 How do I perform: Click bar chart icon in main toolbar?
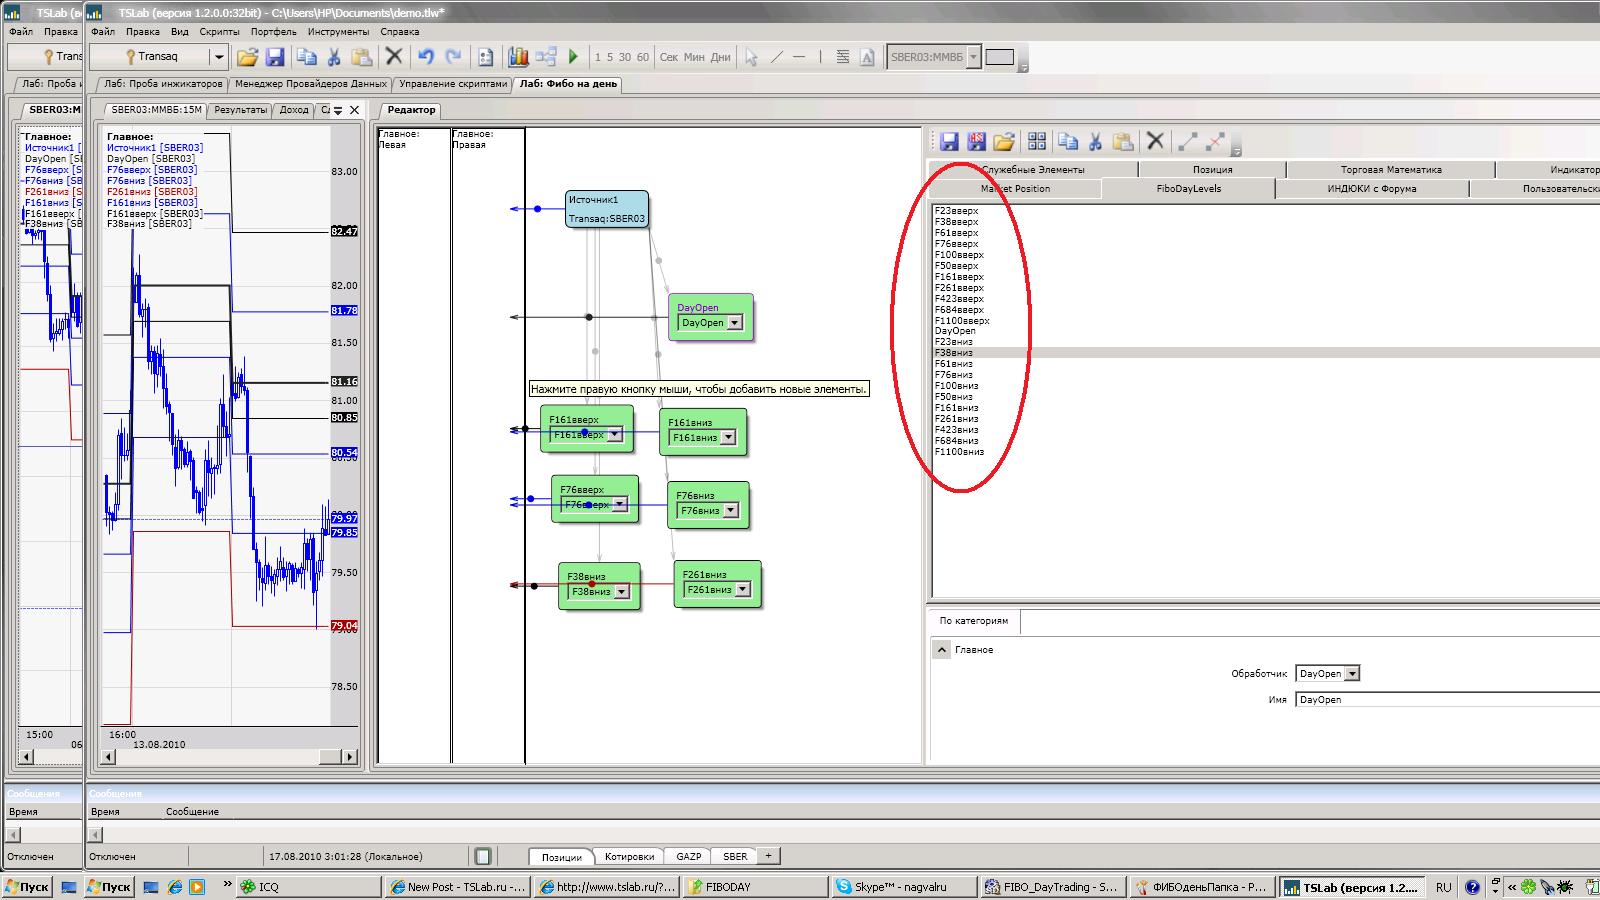click(x=518, y=57)
